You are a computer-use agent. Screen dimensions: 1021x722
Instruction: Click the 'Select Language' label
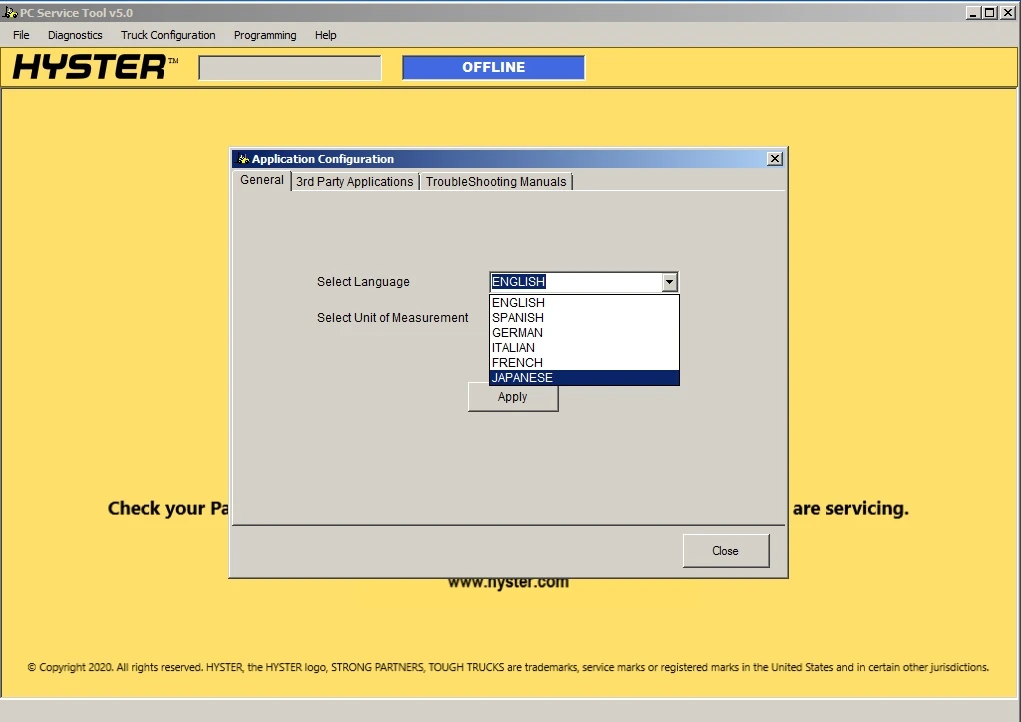coord(363,282)
